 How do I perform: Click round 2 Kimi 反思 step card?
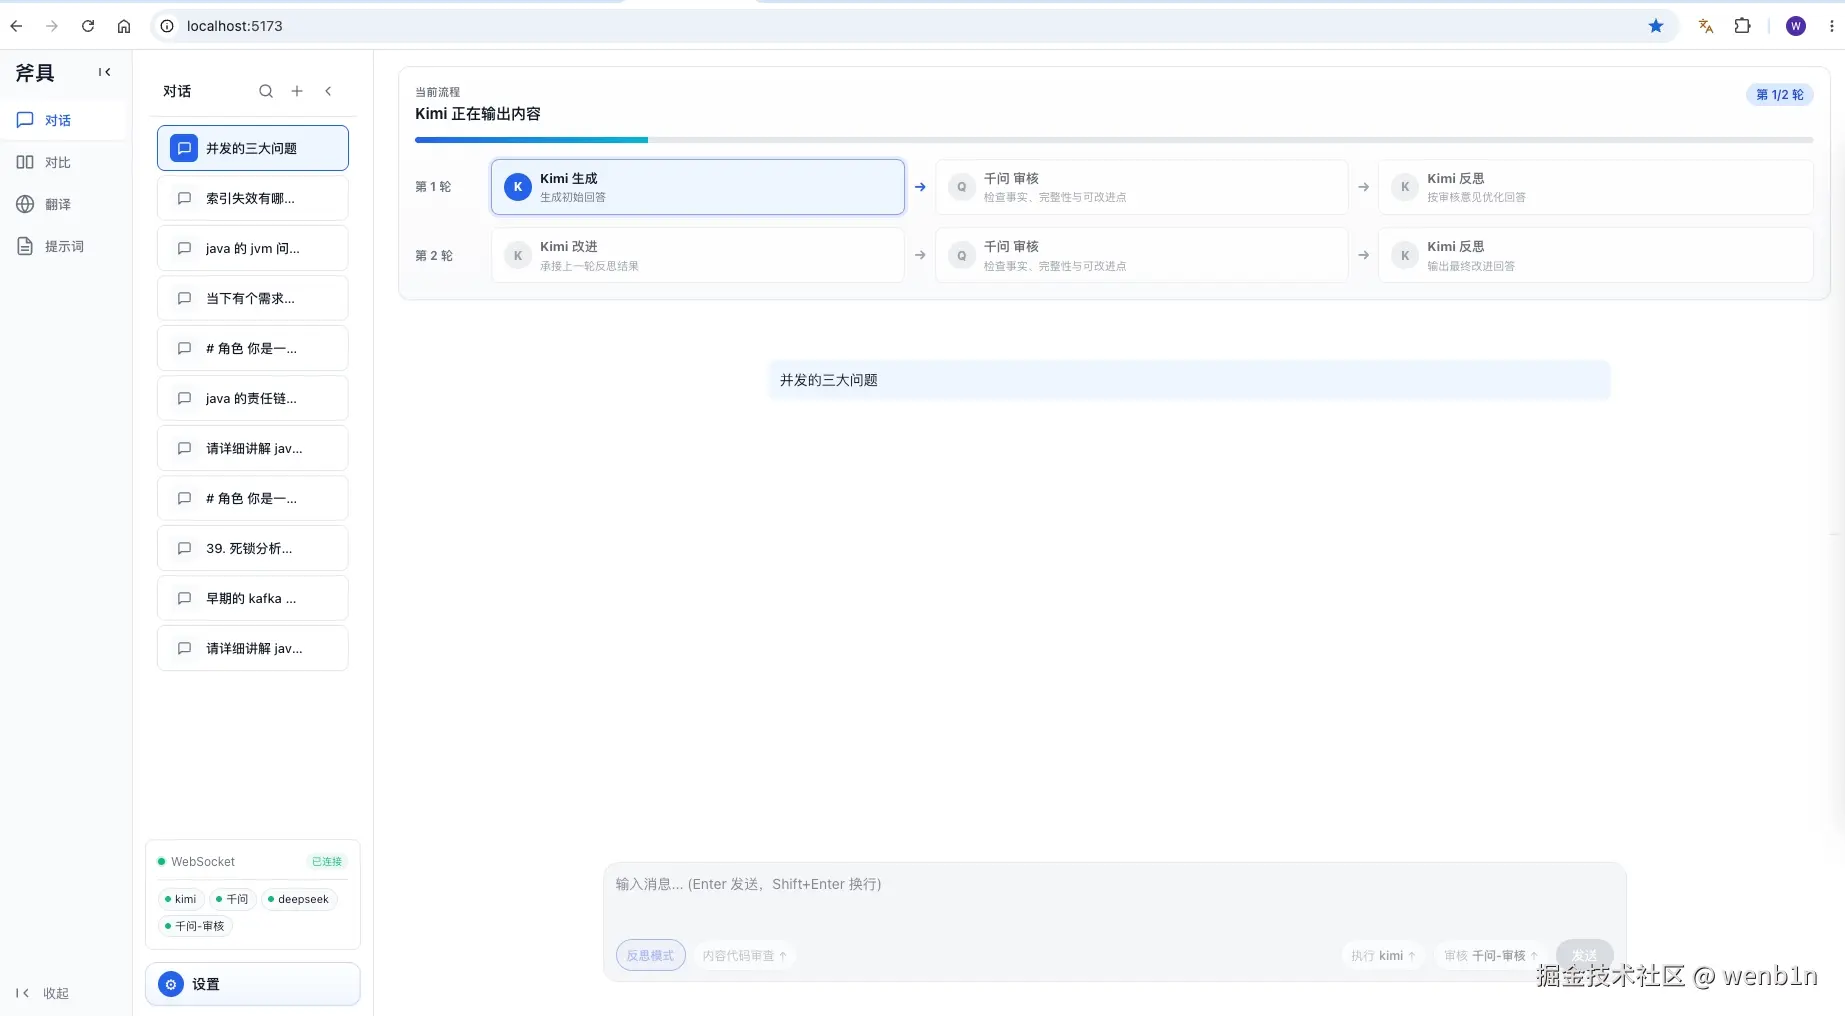point(1596,255)
